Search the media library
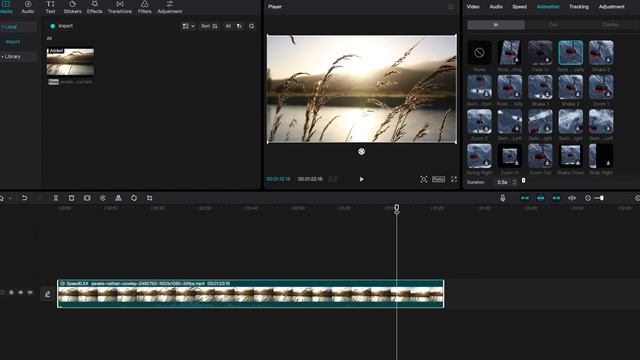Screen dimensions: 640x360 click(x=251, y=26)
